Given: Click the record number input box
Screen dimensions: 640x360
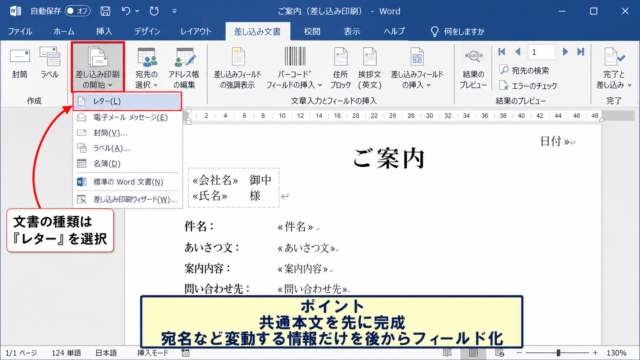Looking at the screenshot, I should (542, 52).
